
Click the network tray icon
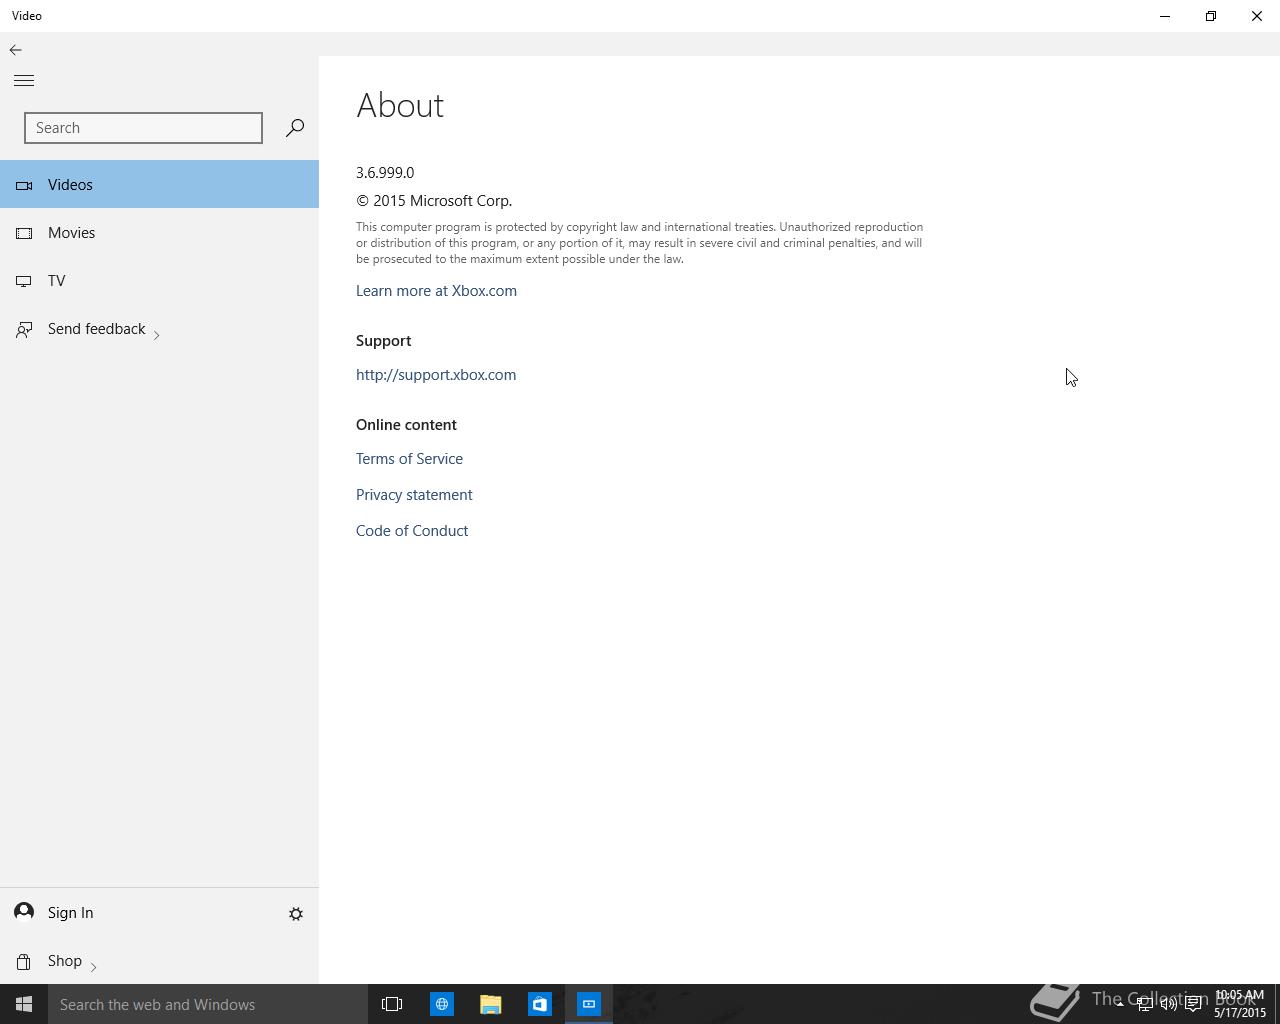1144,1004
